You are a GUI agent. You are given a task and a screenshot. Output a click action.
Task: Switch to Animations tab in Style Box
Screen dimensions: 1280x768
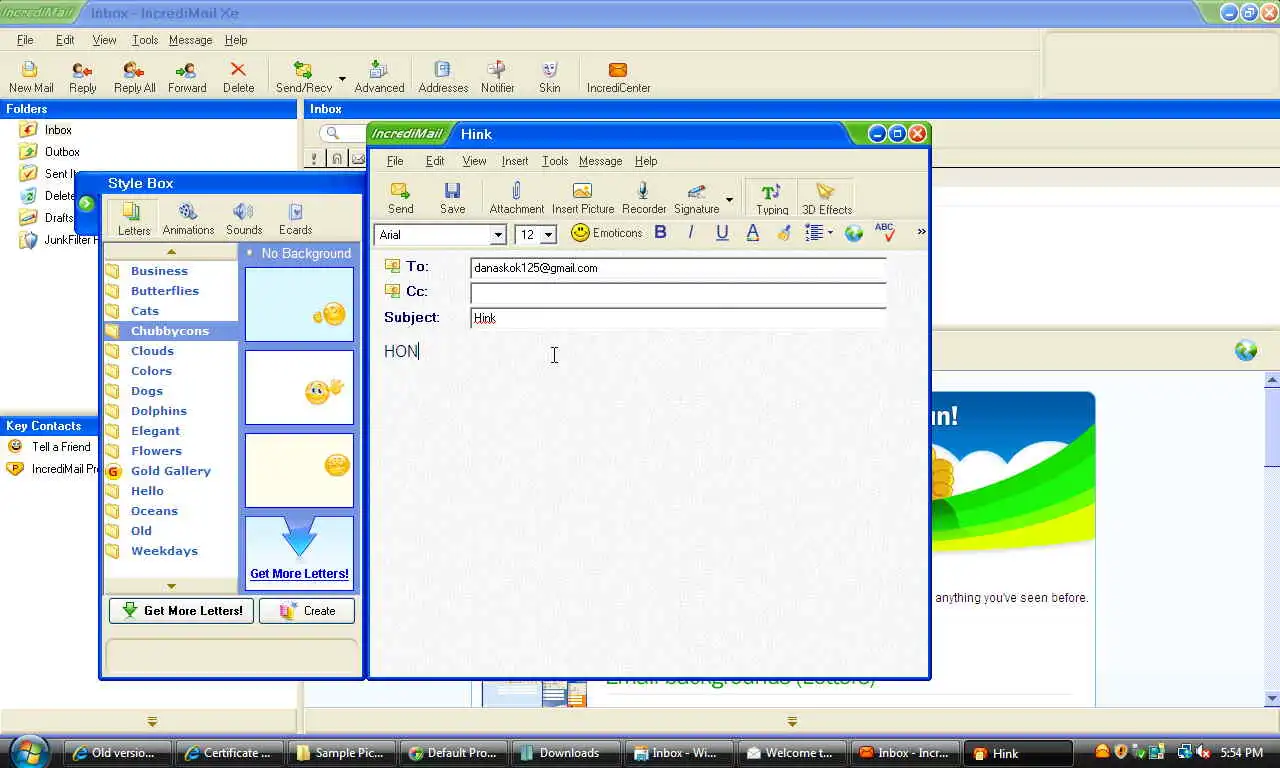(x=188, y=219)
